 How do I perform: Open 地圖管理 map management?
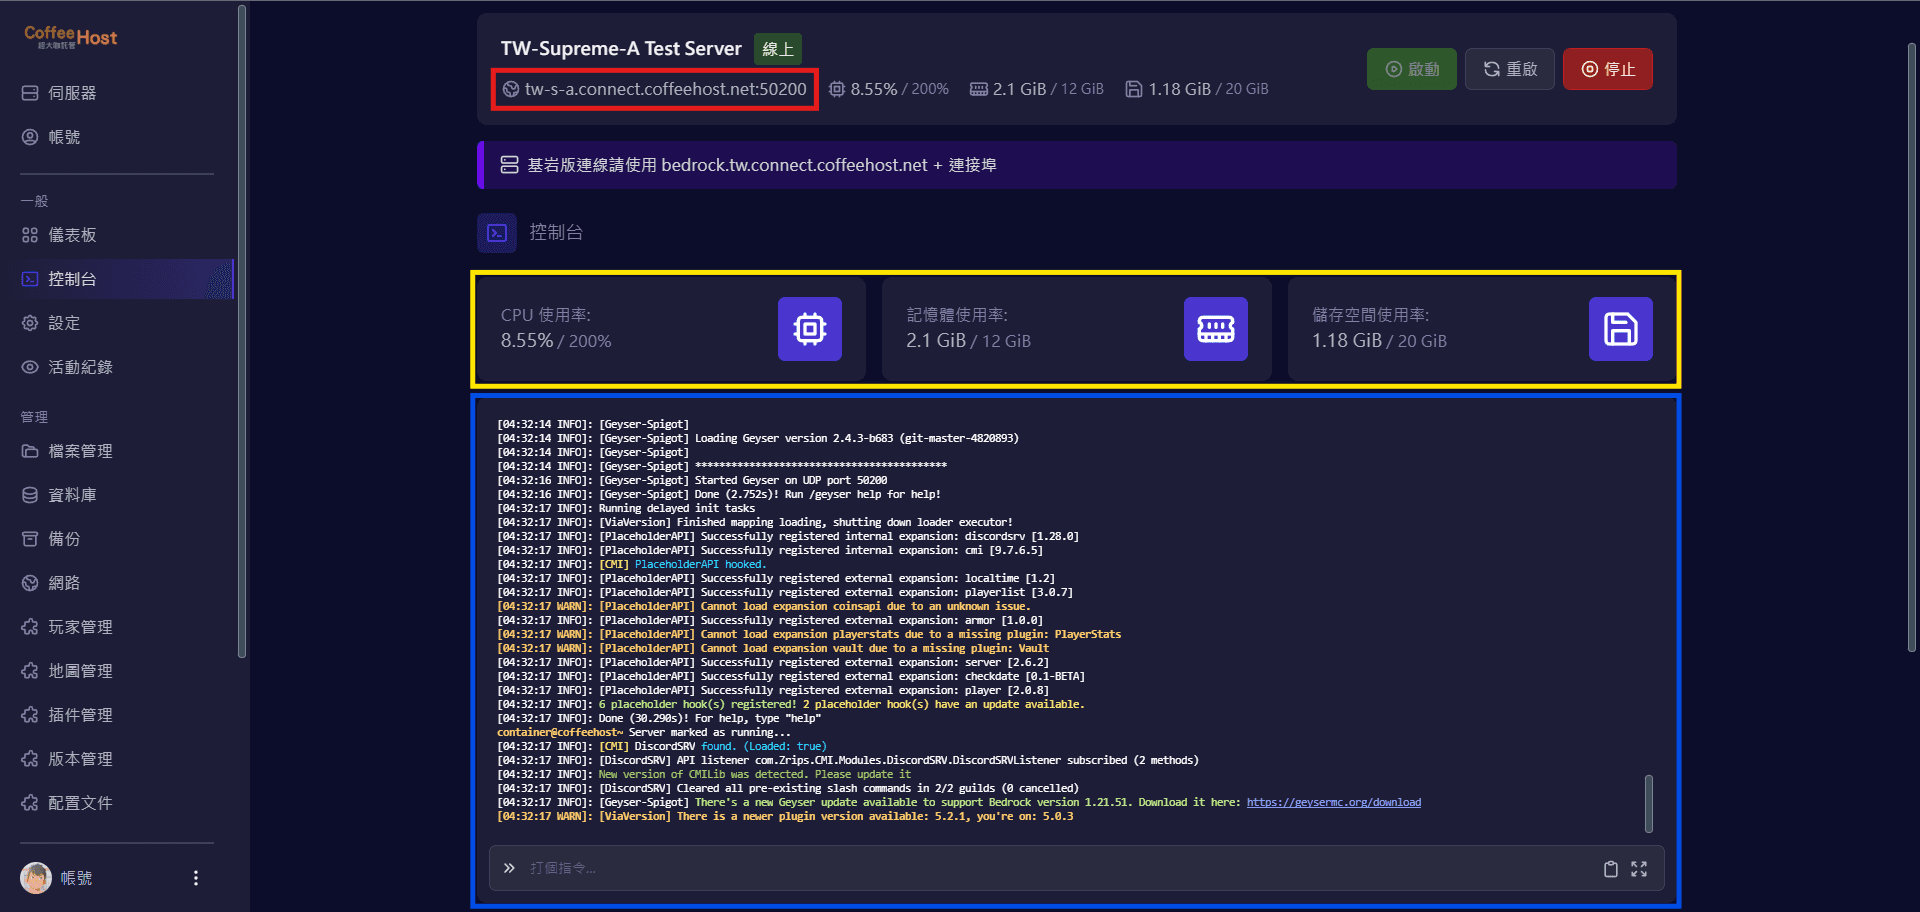[117, 671]
